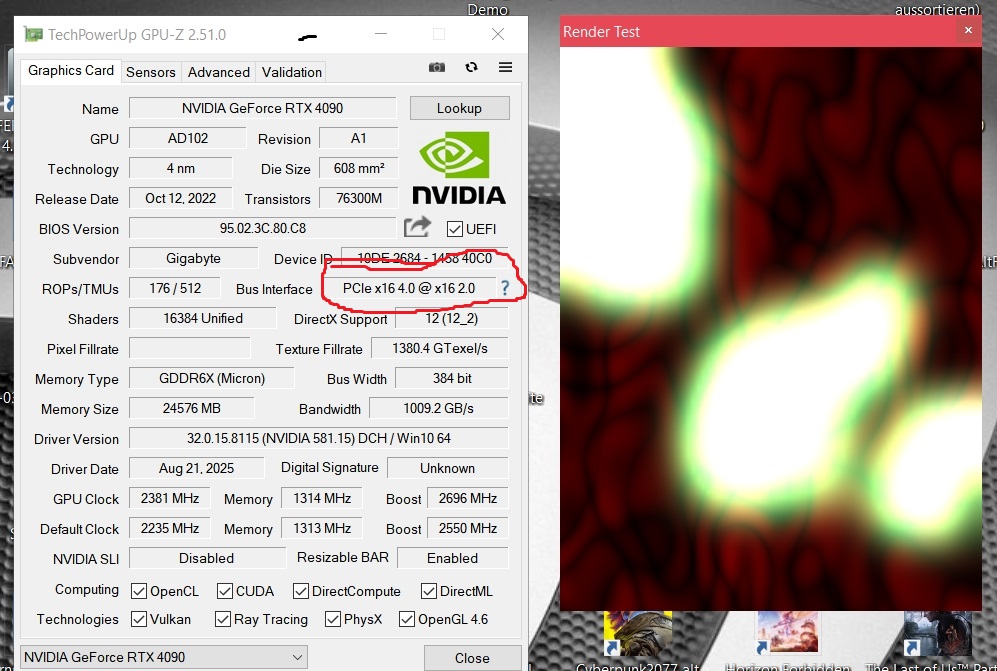Toggle the DirectML checkbox
The image size is (997, 671).
click(x=429, y=591)
